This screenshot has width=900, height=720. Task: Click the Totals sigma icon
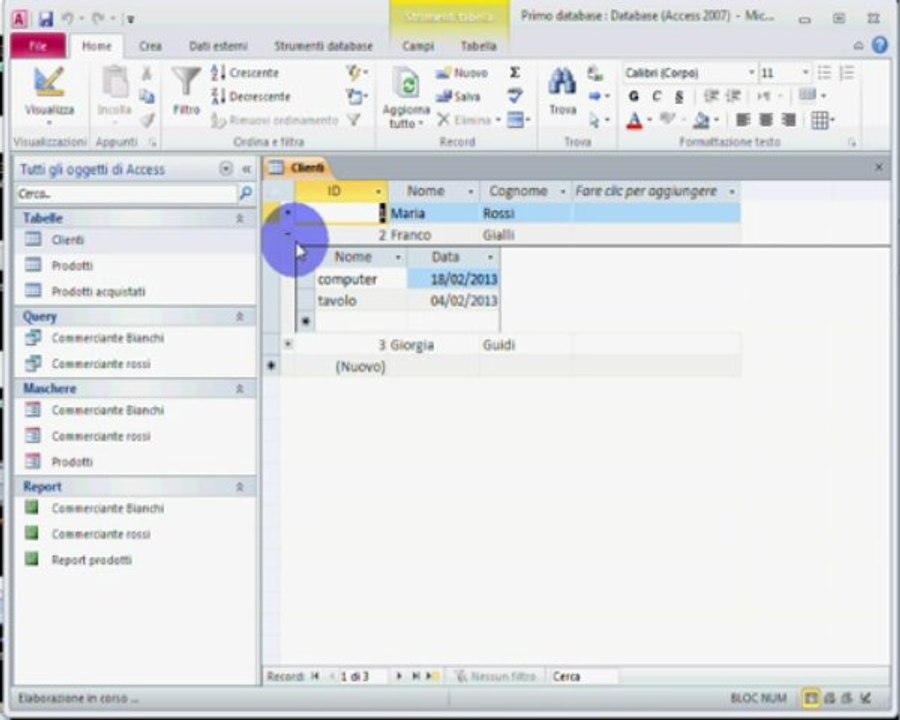[515, 72]
